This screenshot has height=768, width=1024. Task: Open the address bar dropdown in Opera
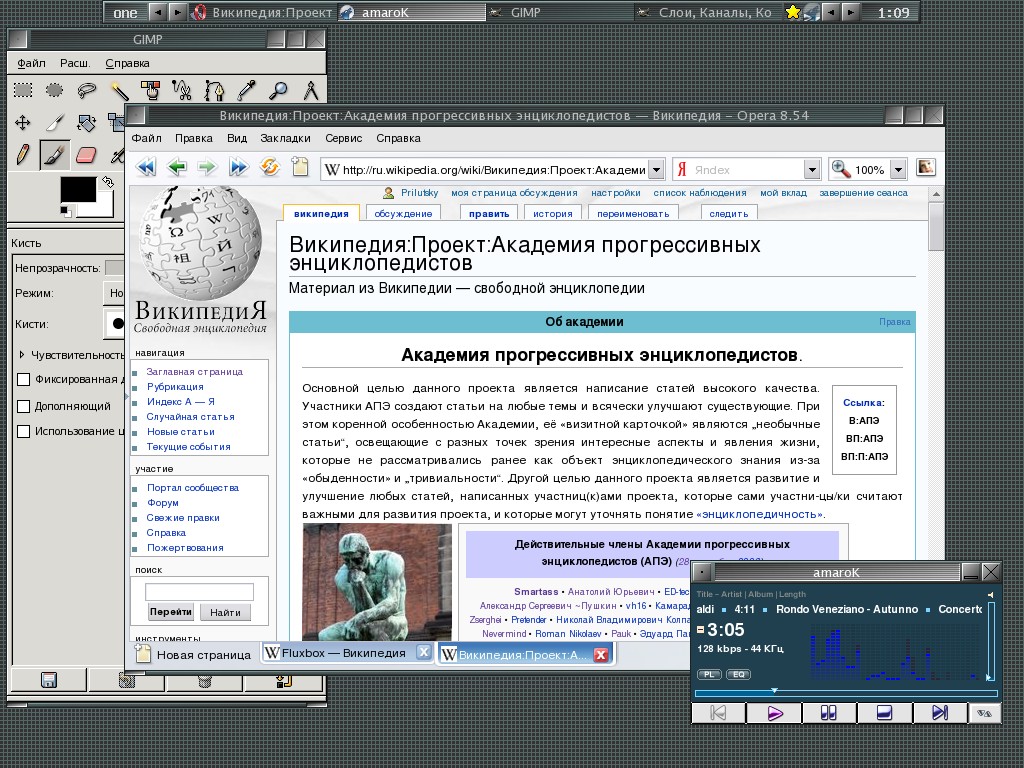click(x=656, y=170)
